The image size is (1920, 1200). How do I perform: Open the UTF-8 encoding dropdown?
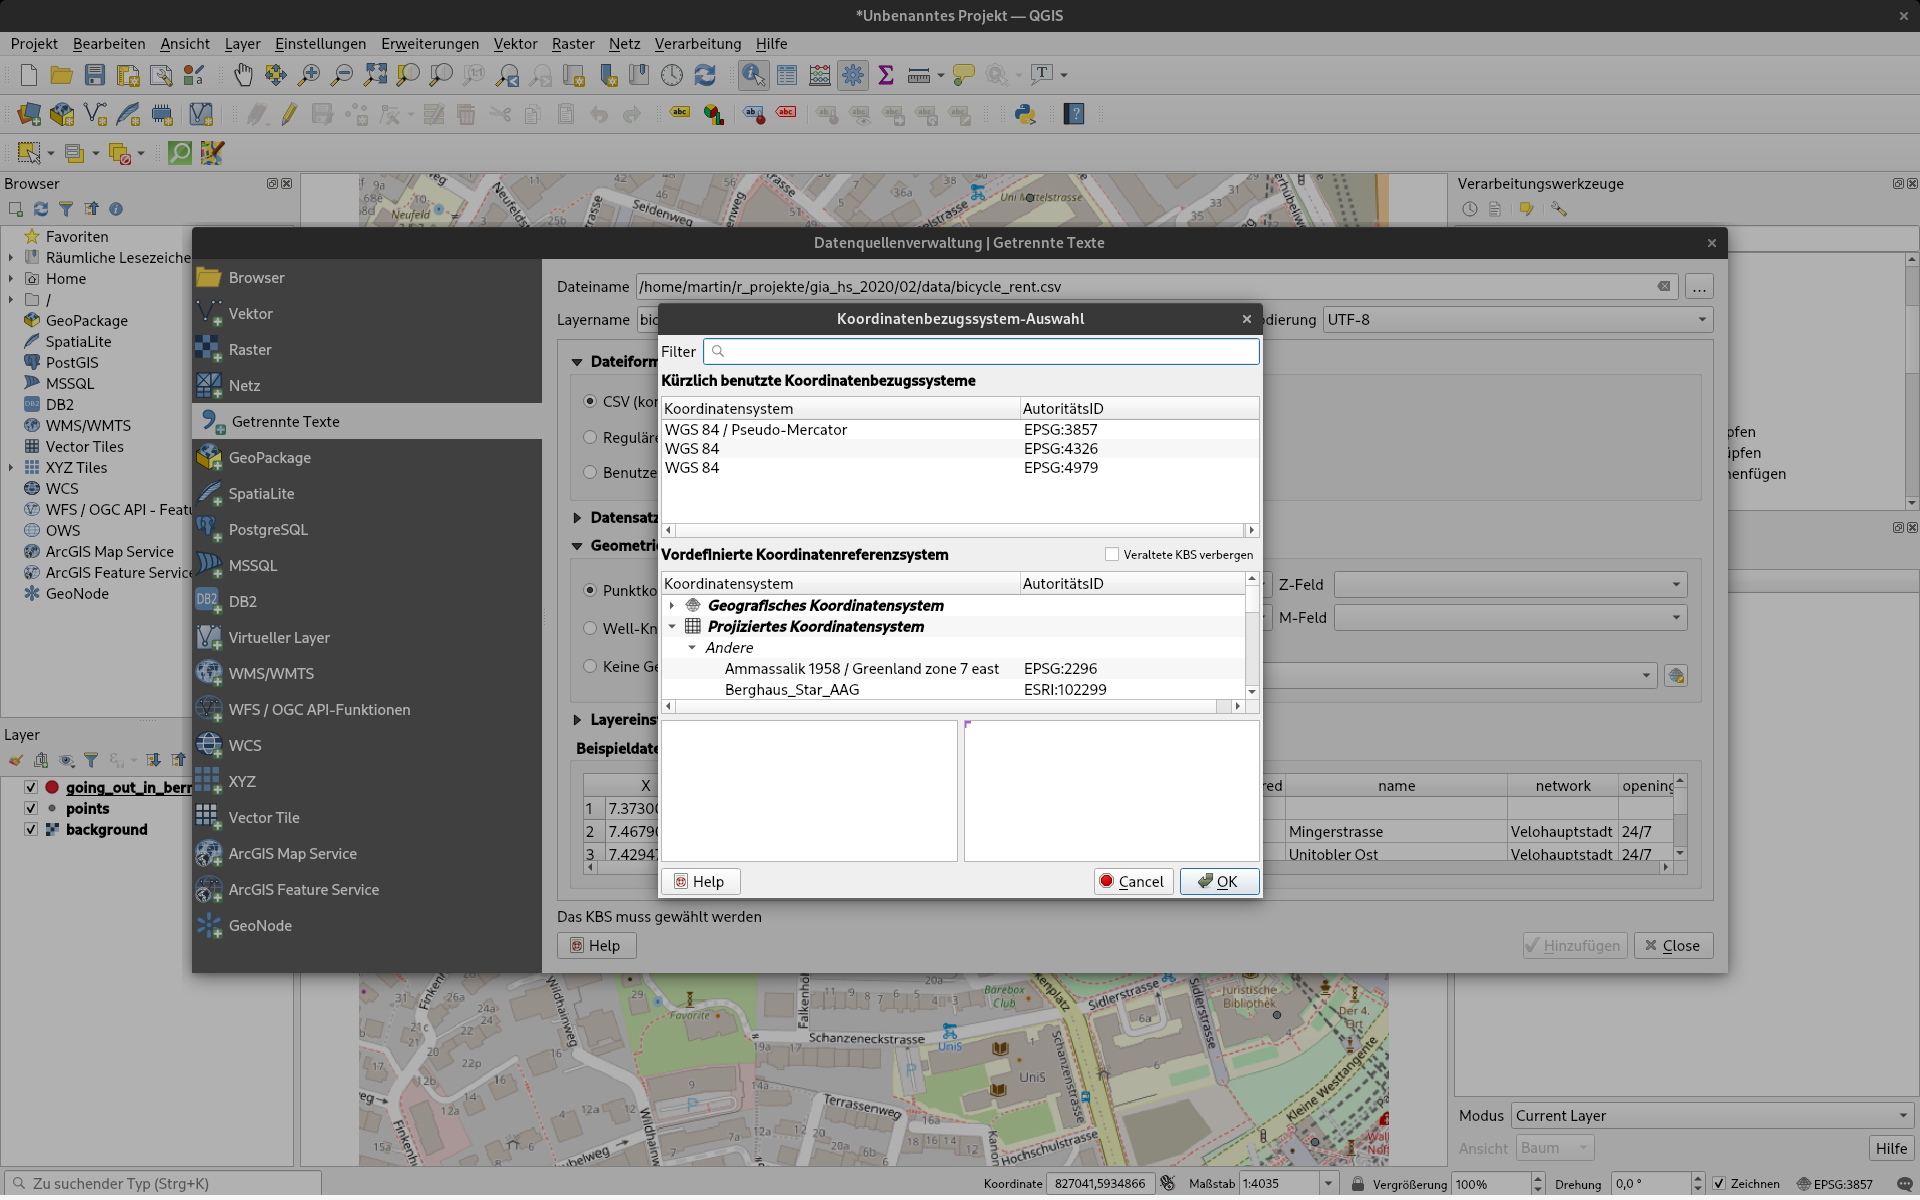[x=1516, y=320]
